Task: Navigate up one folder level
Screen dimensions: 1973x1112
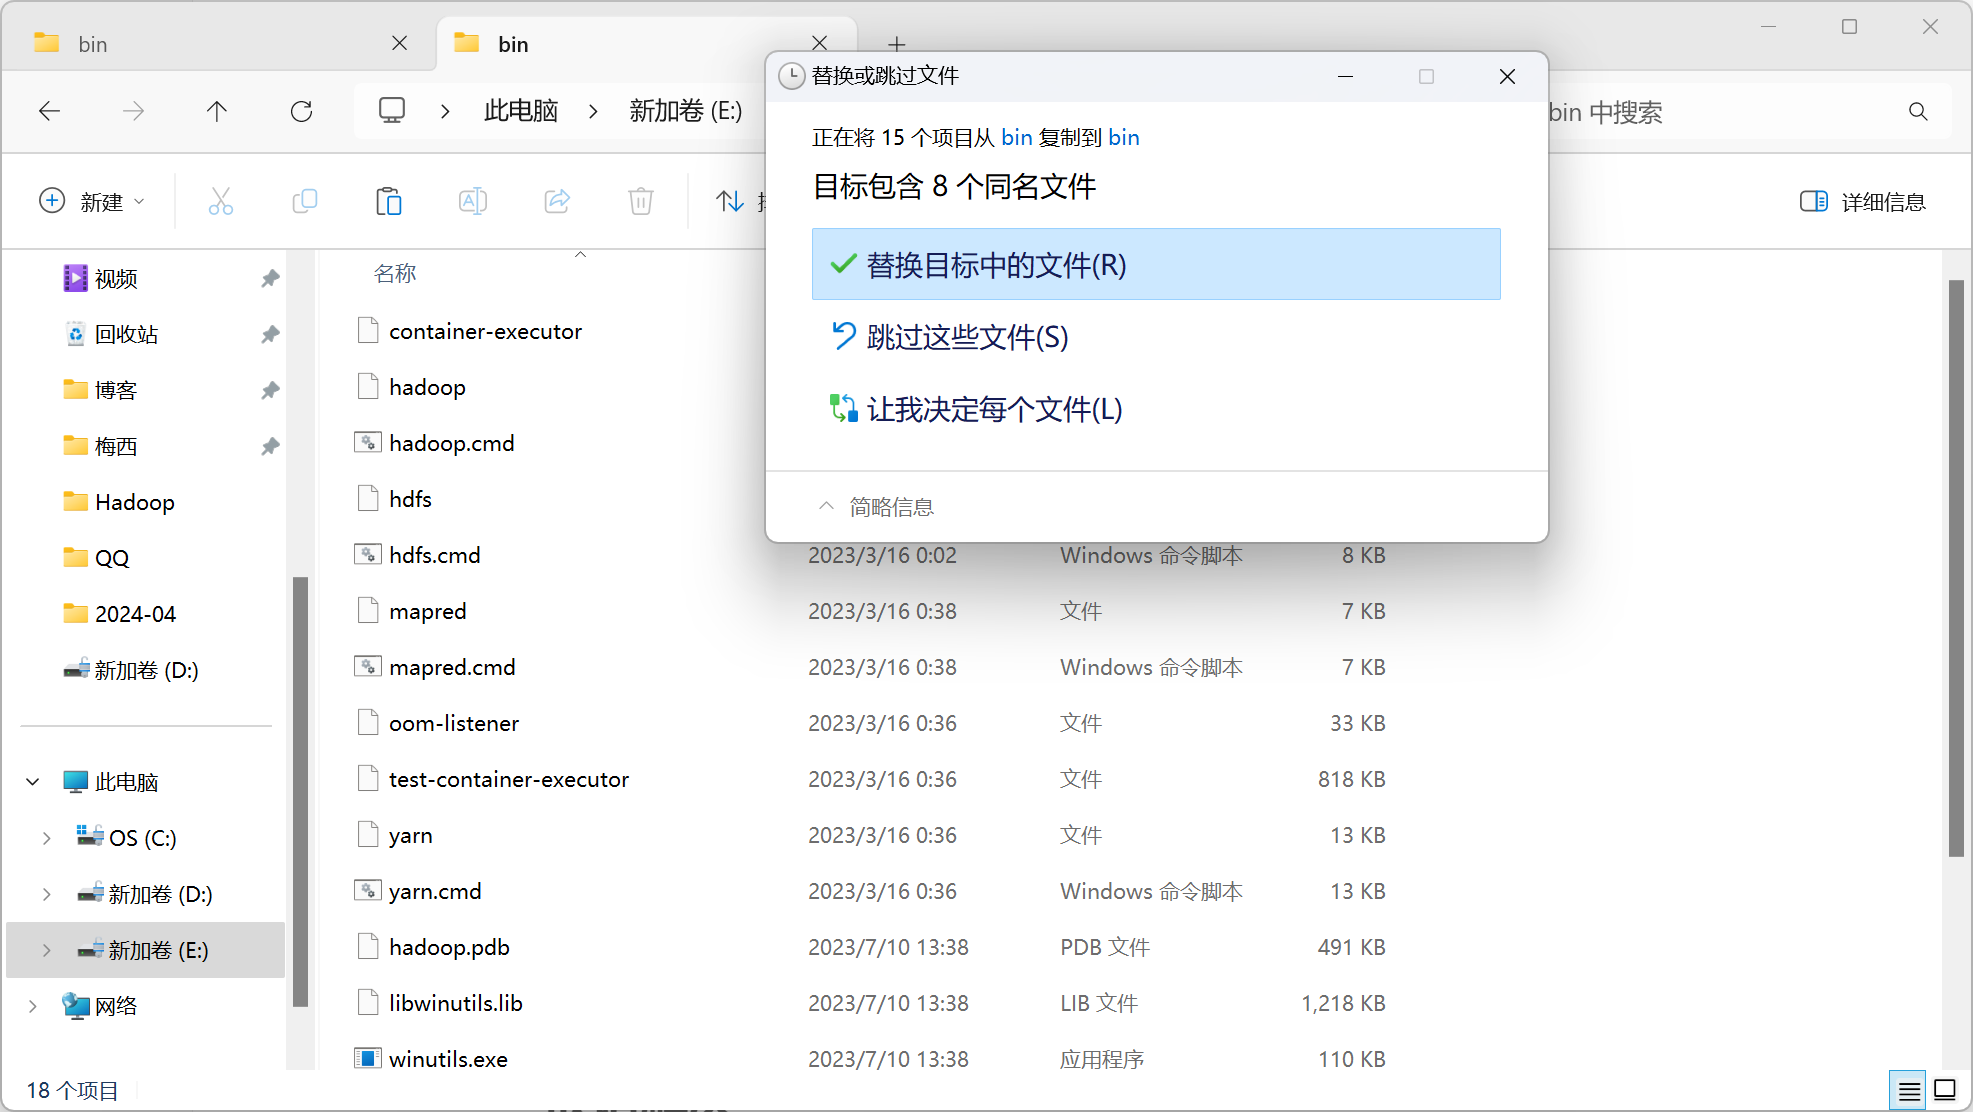Action: pos(217,111)
